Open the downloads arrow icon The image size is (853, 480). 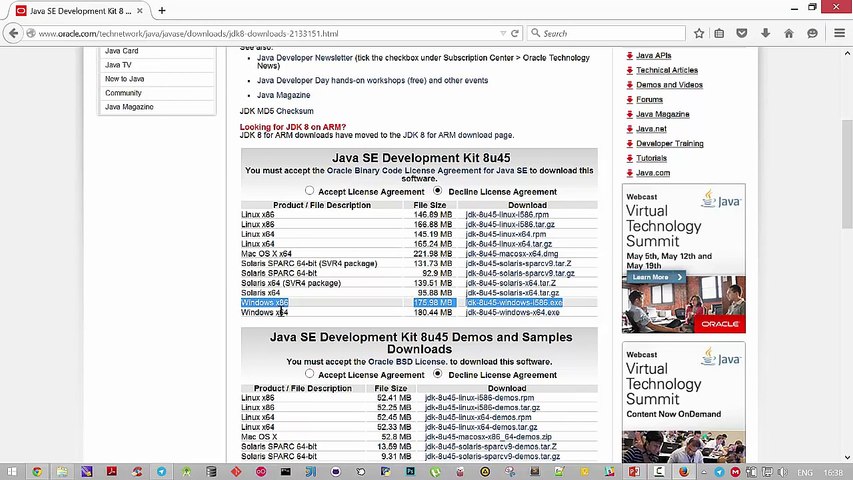[x=765, y=33]
